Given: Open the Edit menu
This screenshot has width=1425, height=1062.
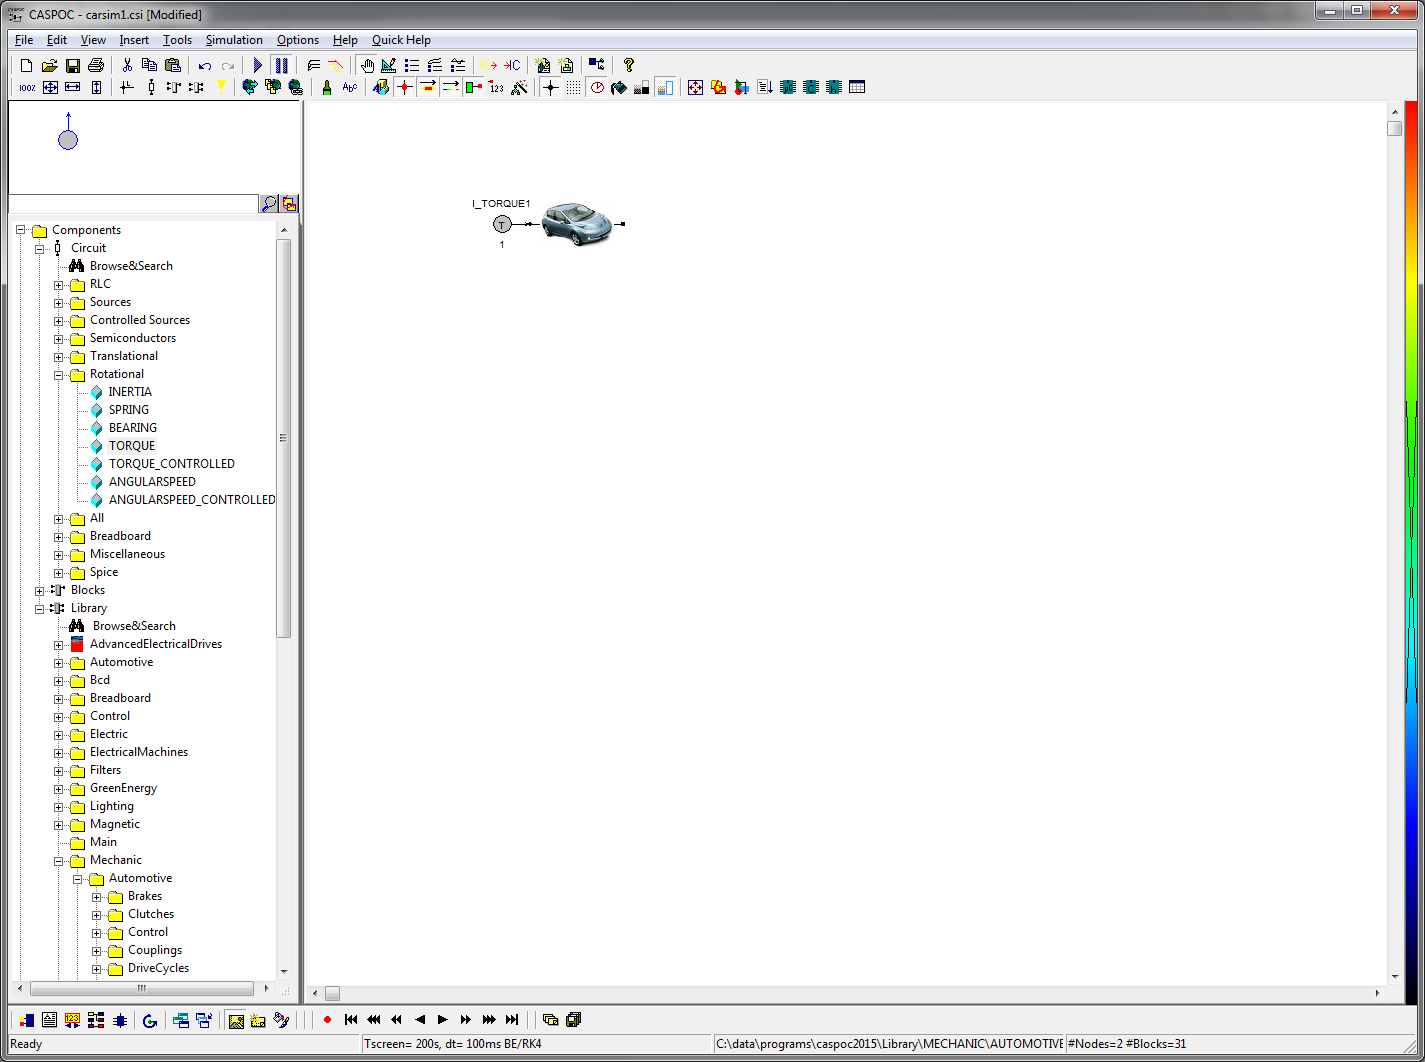Looking at the screenshot, I should pyautogui.click(x=57, y=40).
